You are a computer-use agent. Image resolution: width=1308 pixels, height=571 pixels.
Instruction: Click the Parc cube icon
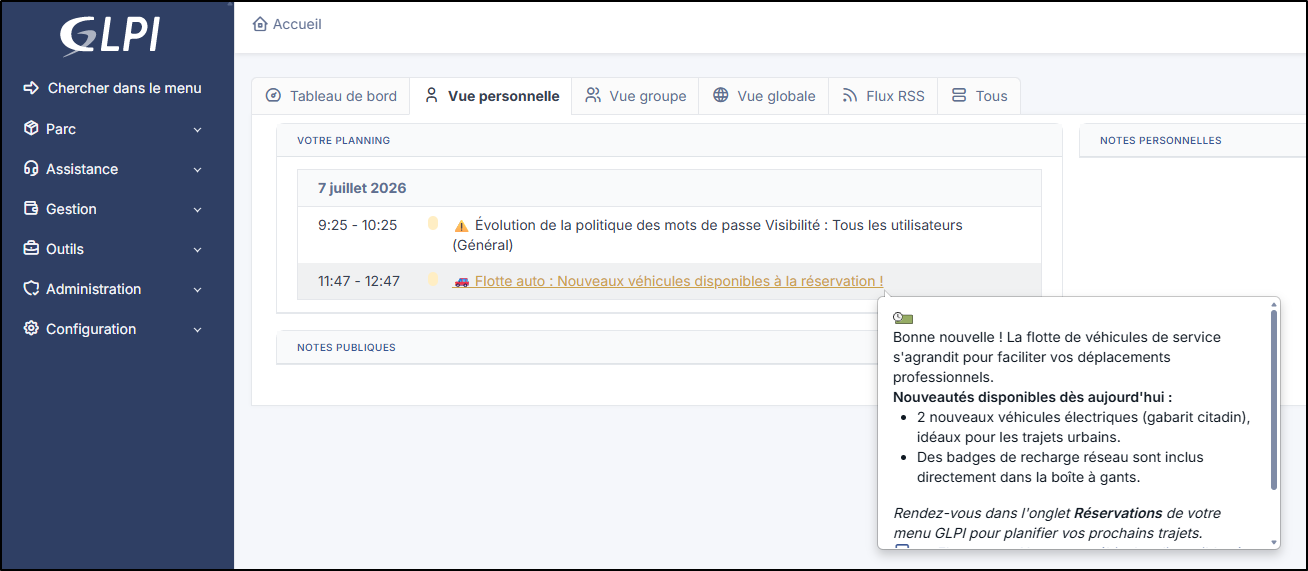31,129
